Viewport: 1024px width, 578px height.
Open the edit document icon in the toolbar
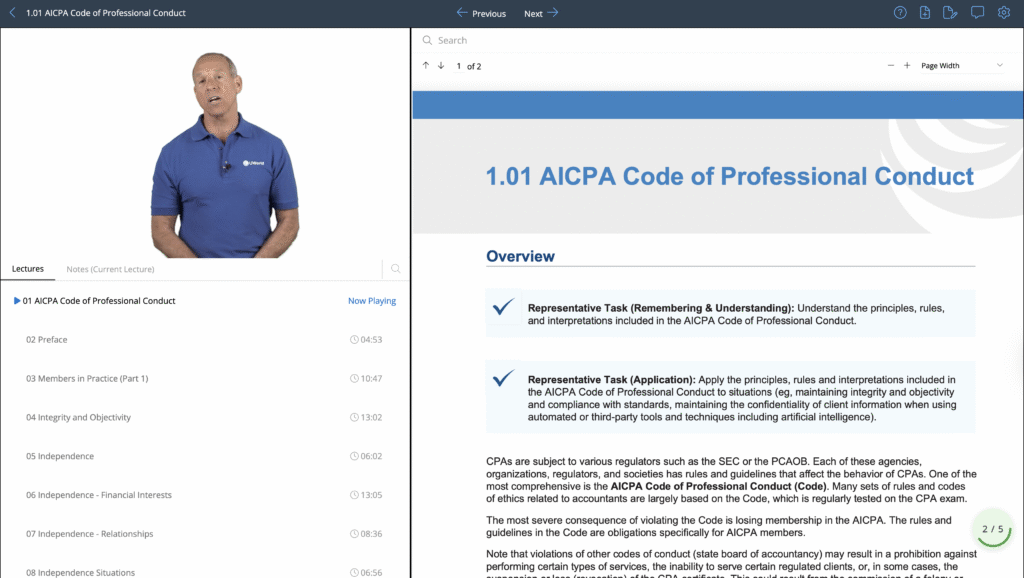click(x=950, y=12)
